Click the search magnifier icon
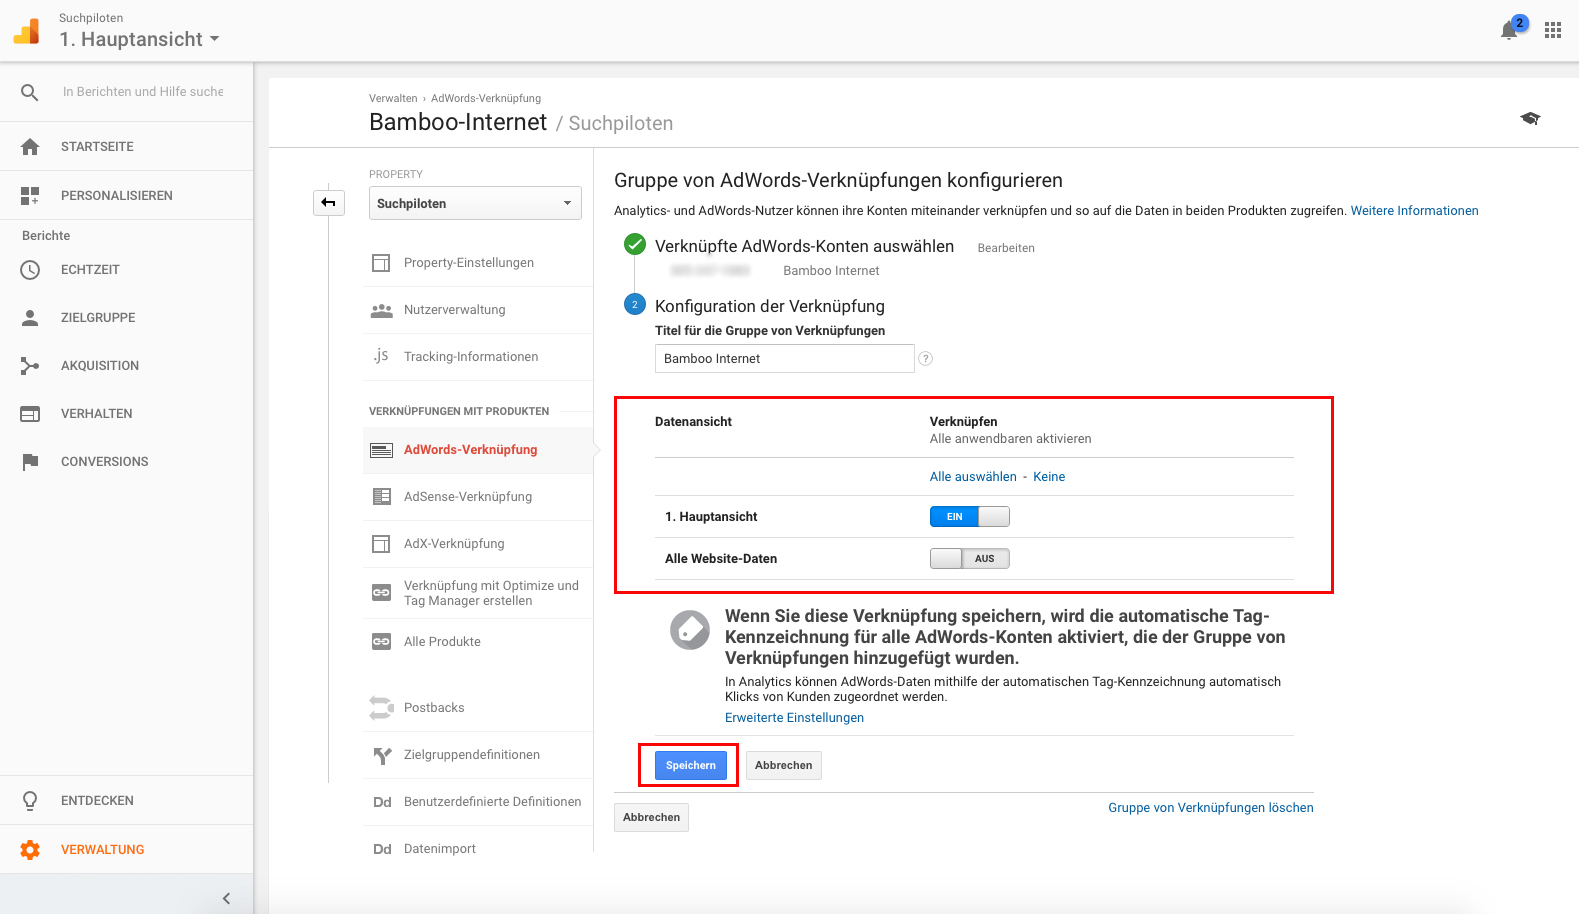1579x914 pixels. click(x=30, y=92)
